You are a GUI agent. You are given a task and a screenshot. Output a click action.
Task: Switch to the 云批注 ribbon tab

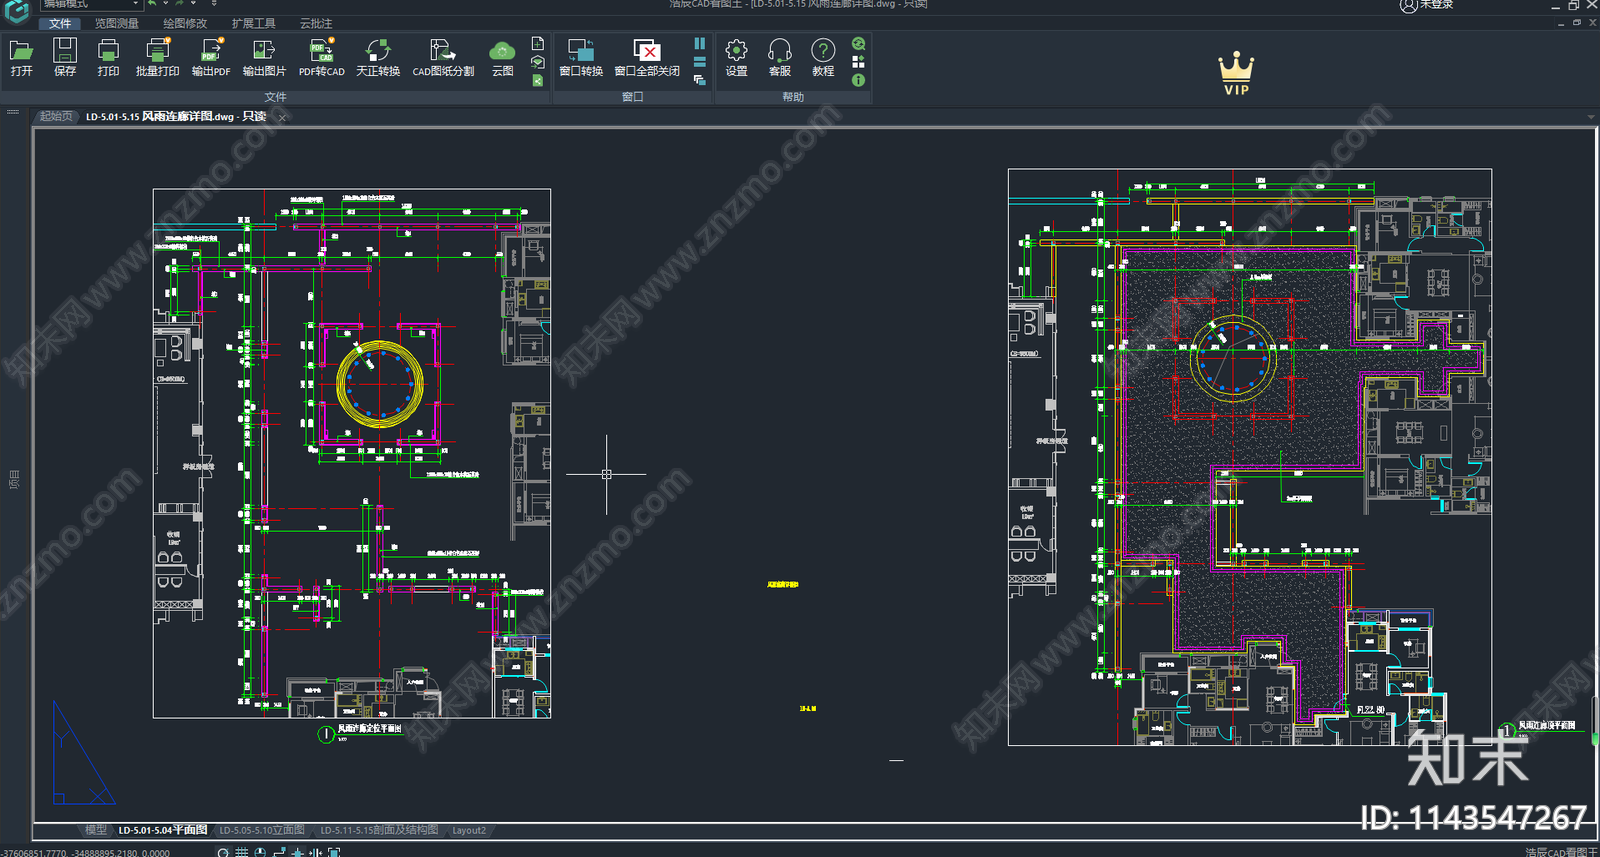tap(316, 23)
